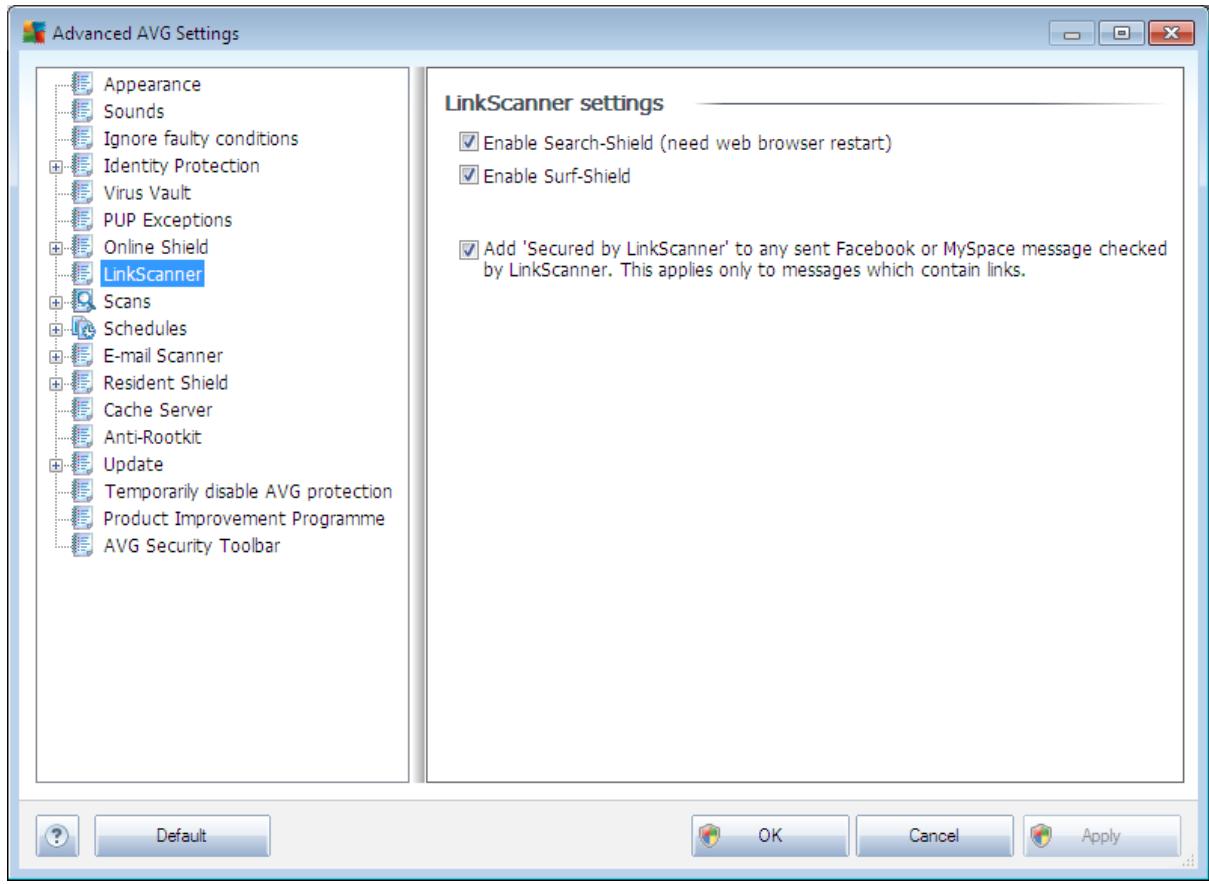
Task: Select Online Shield label in the tree
Action: pos(156,247)
